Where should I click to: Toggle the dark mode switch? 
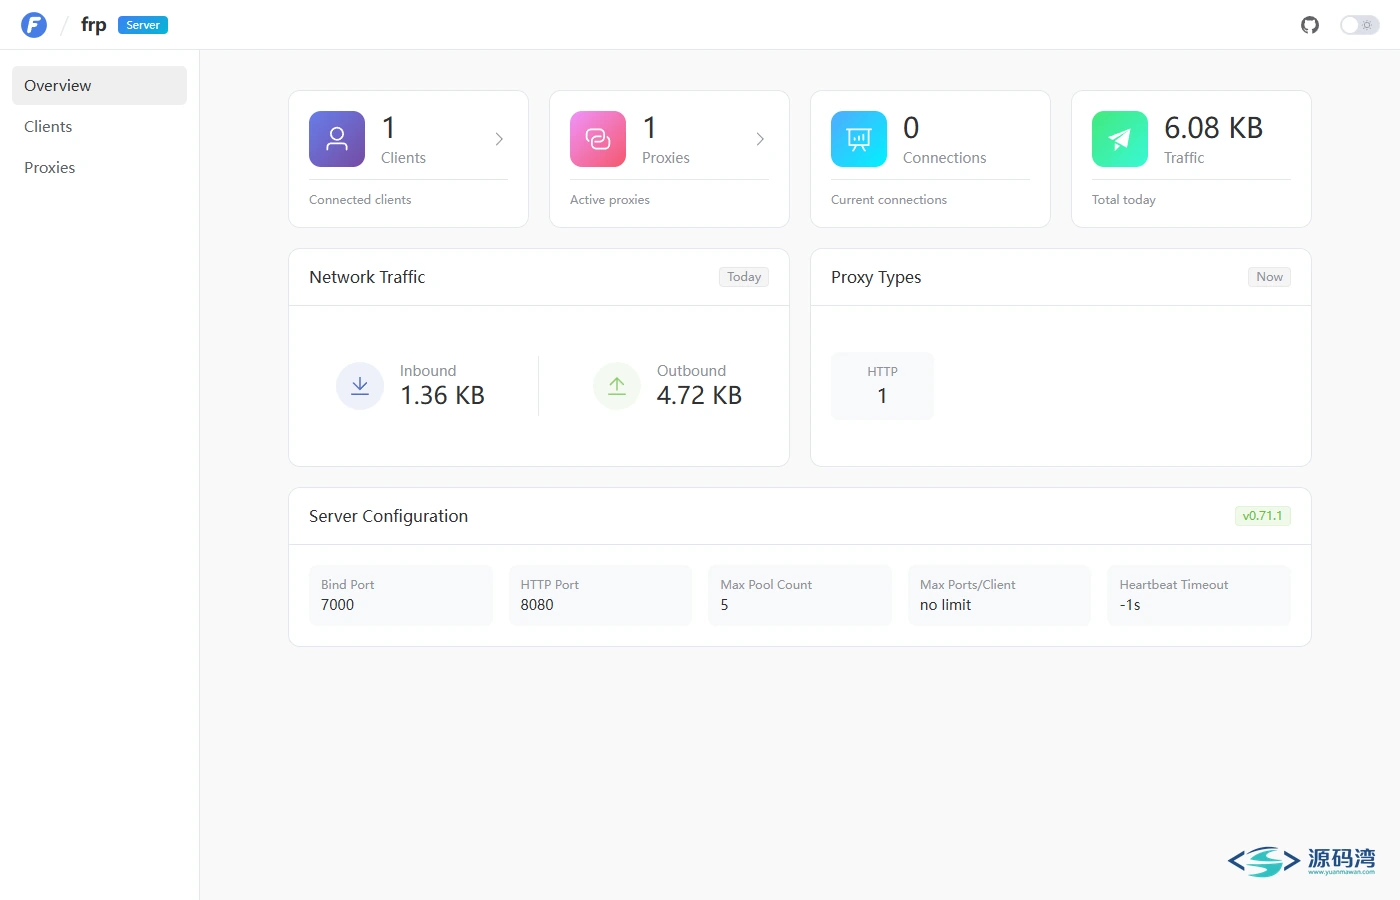pyautogui.click(x=1359, y=25)
